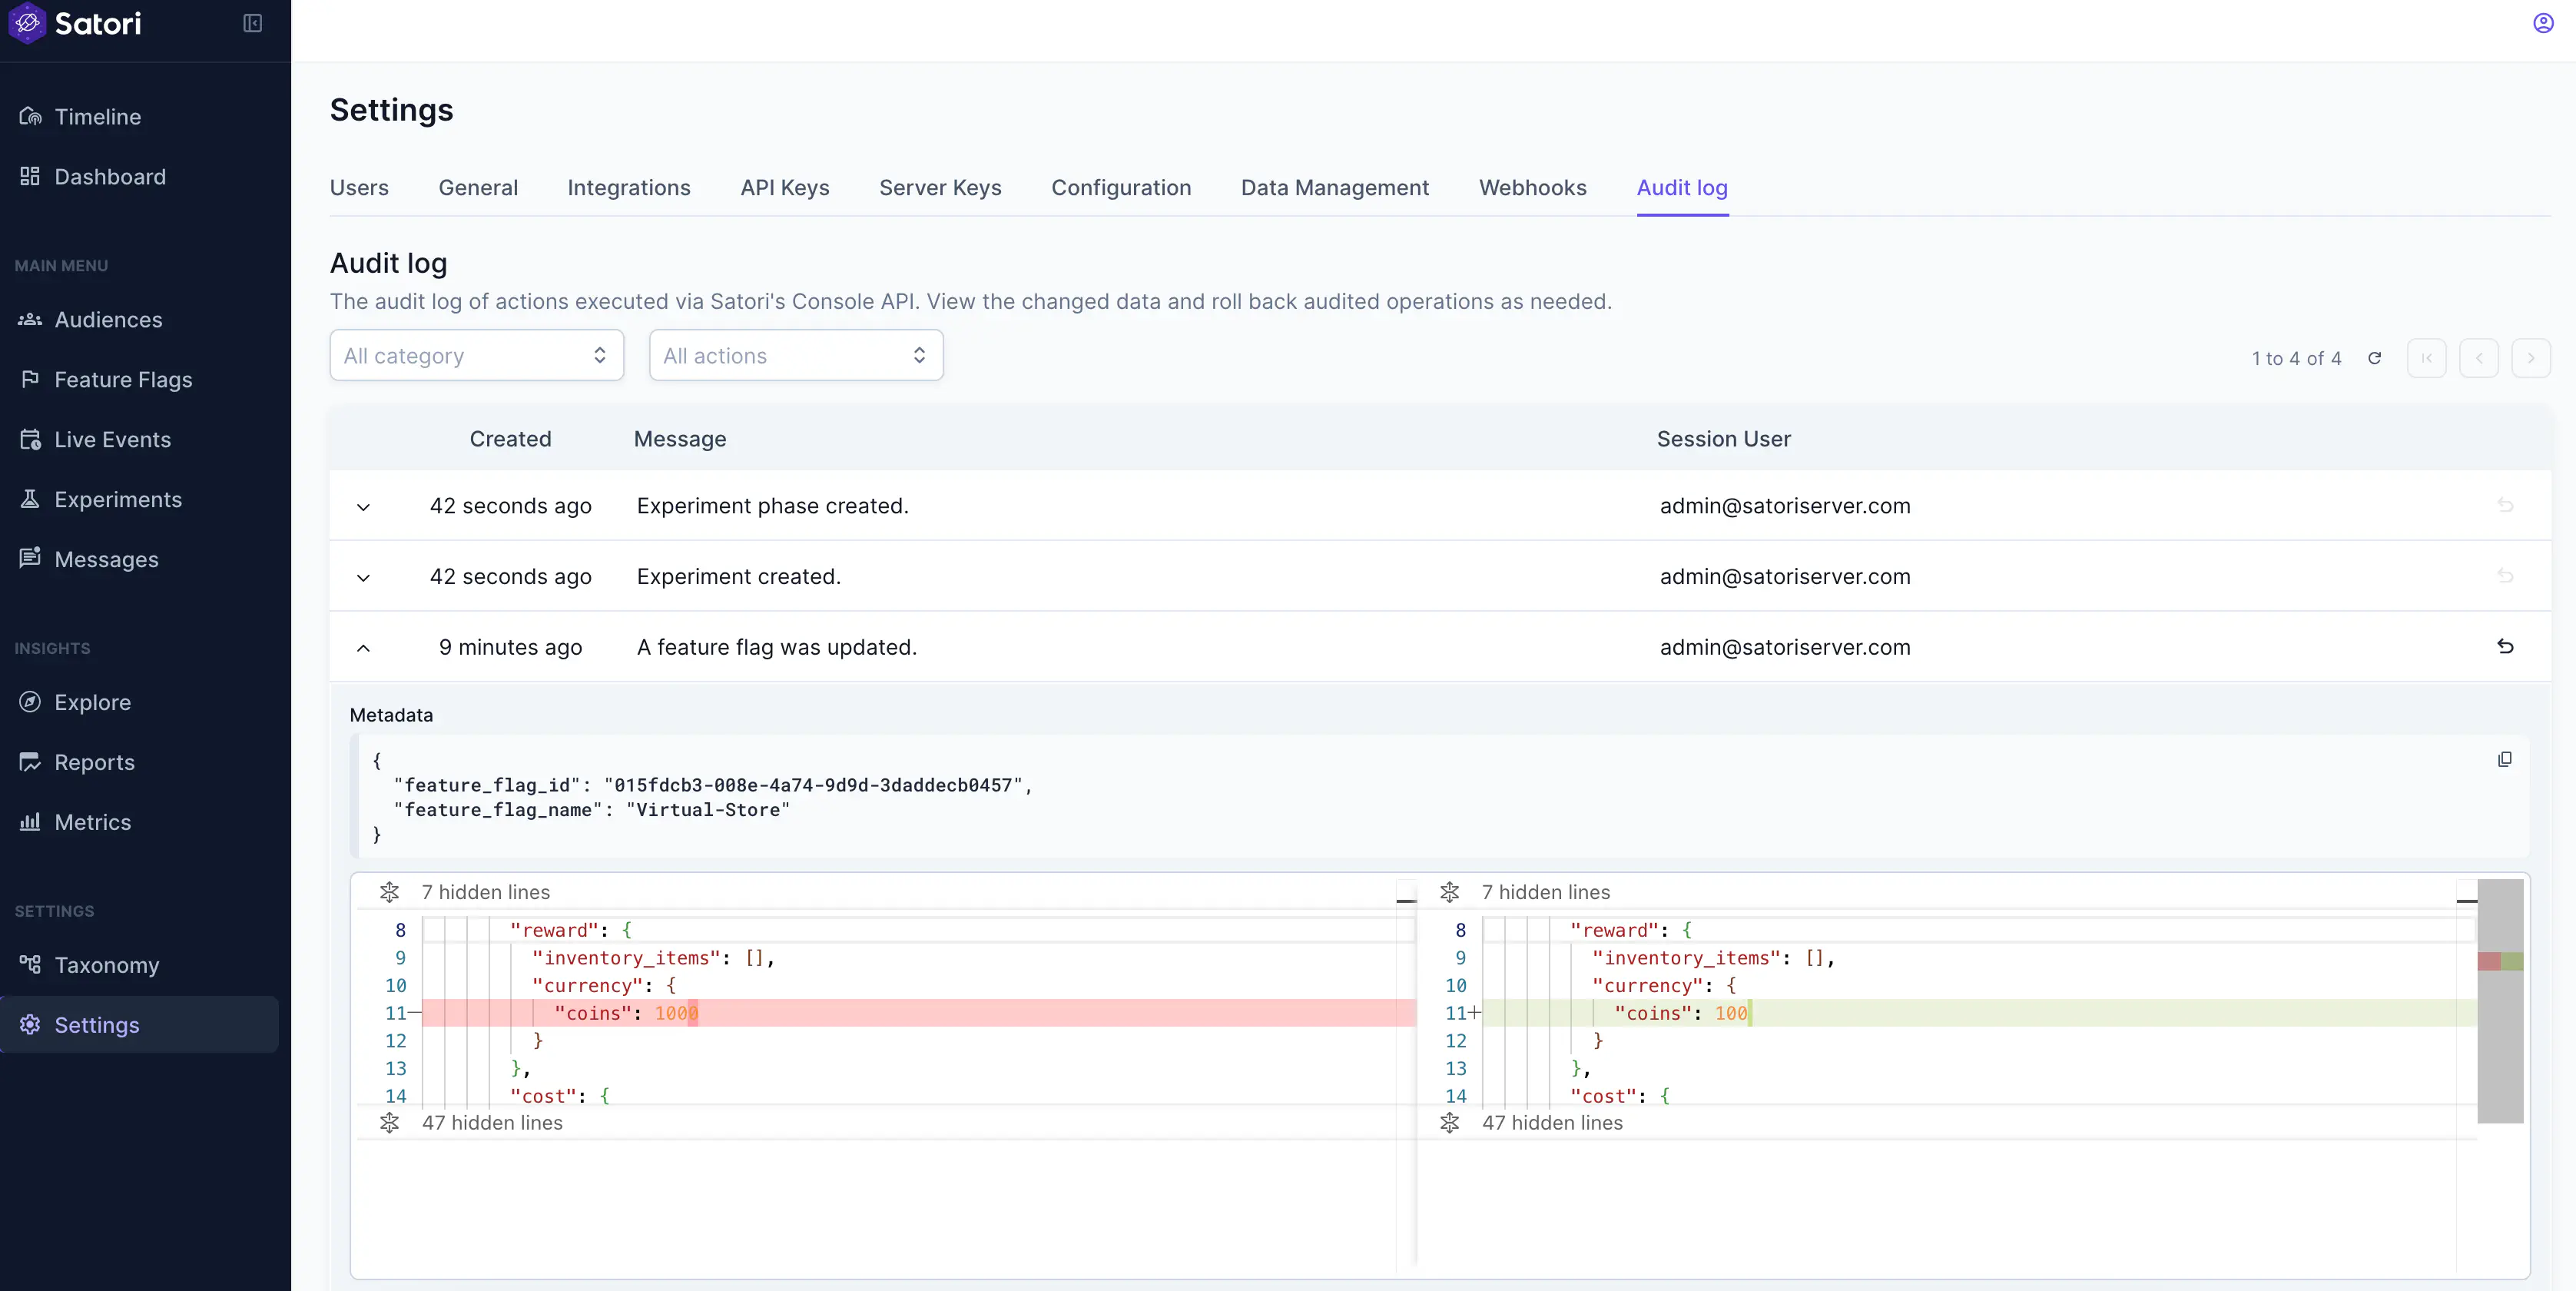Expand 7 hidden lines in left diff
The image size is (2576, 1291).
coord(389,892)
